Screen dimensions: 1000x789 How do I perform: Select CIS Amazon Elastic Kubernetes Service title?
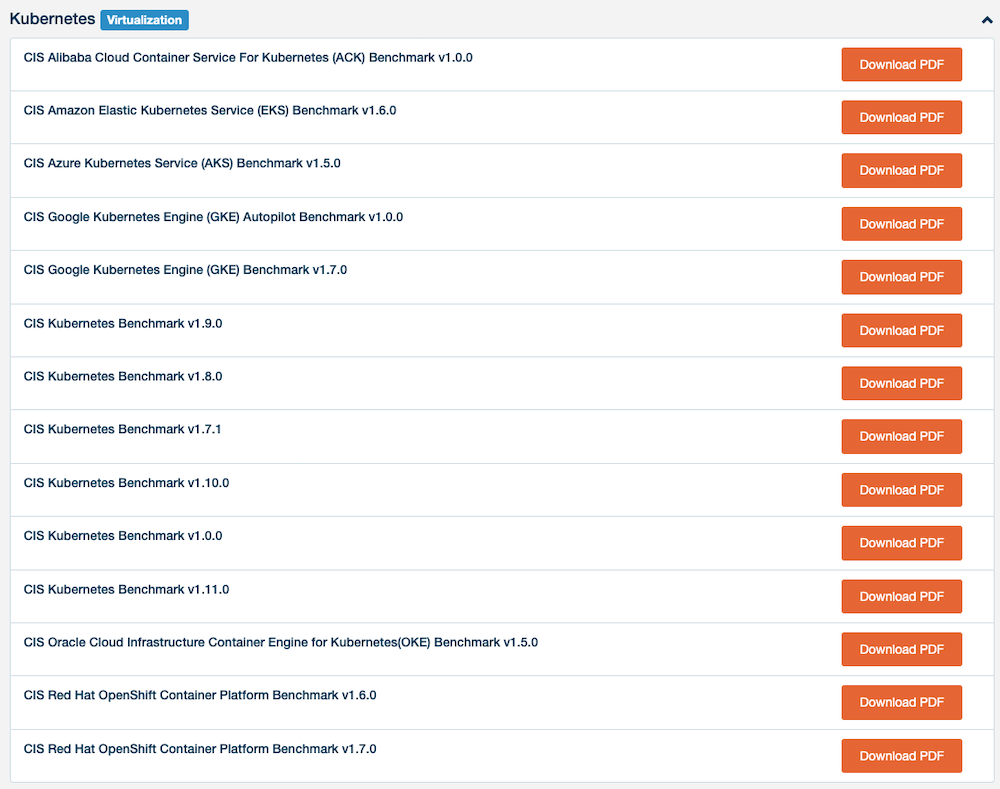point(210,110)
